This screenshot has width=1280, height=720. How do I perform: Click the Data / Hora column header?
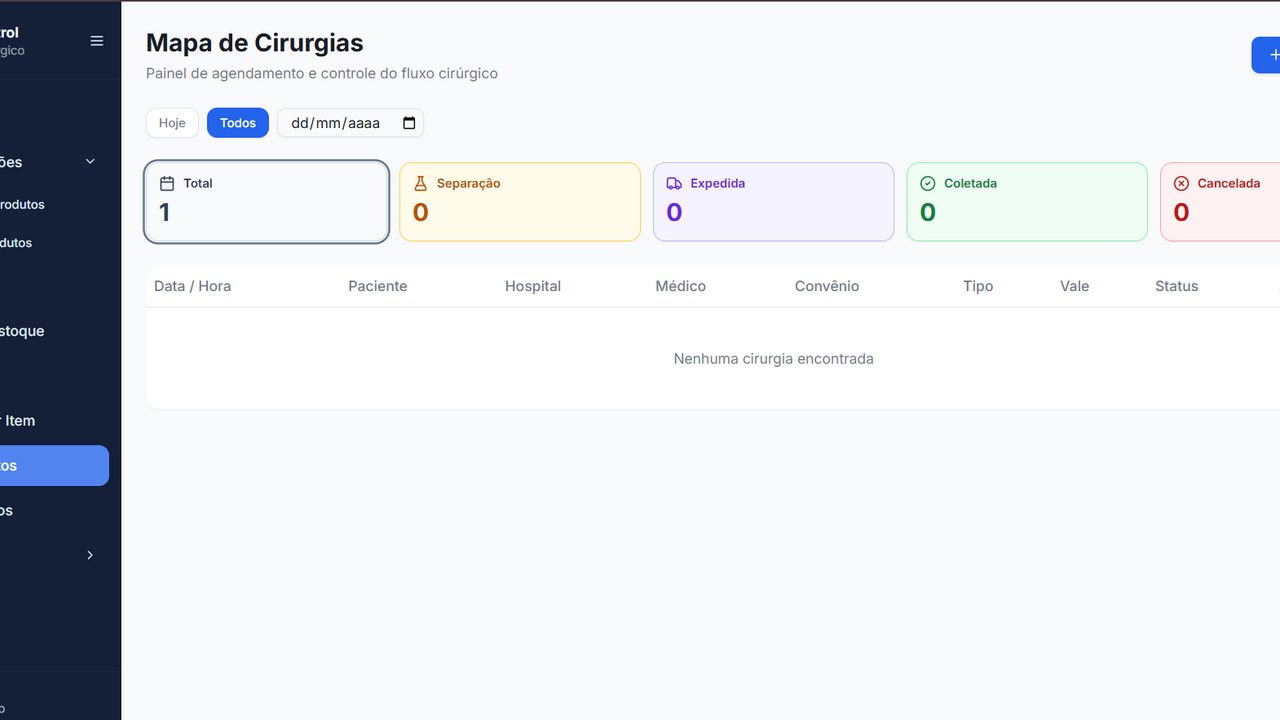coord(192,286)
